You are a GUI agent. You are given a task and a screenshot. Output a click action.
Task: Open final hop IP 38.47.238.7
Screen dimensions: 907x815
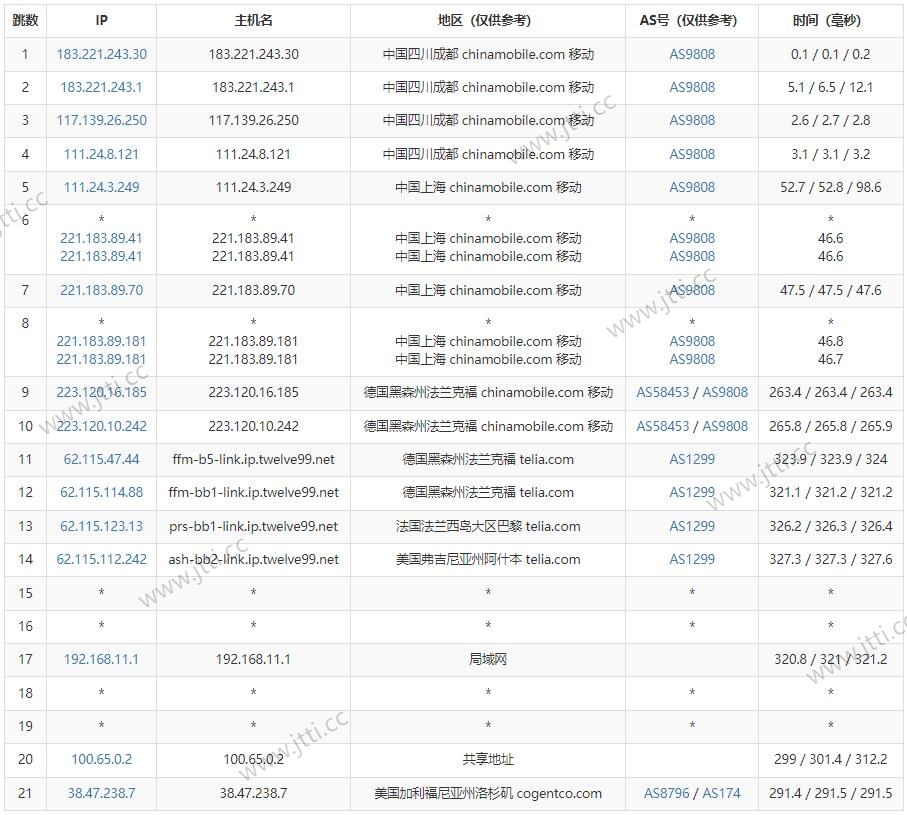pyautogui.click(x=101, y=793)
